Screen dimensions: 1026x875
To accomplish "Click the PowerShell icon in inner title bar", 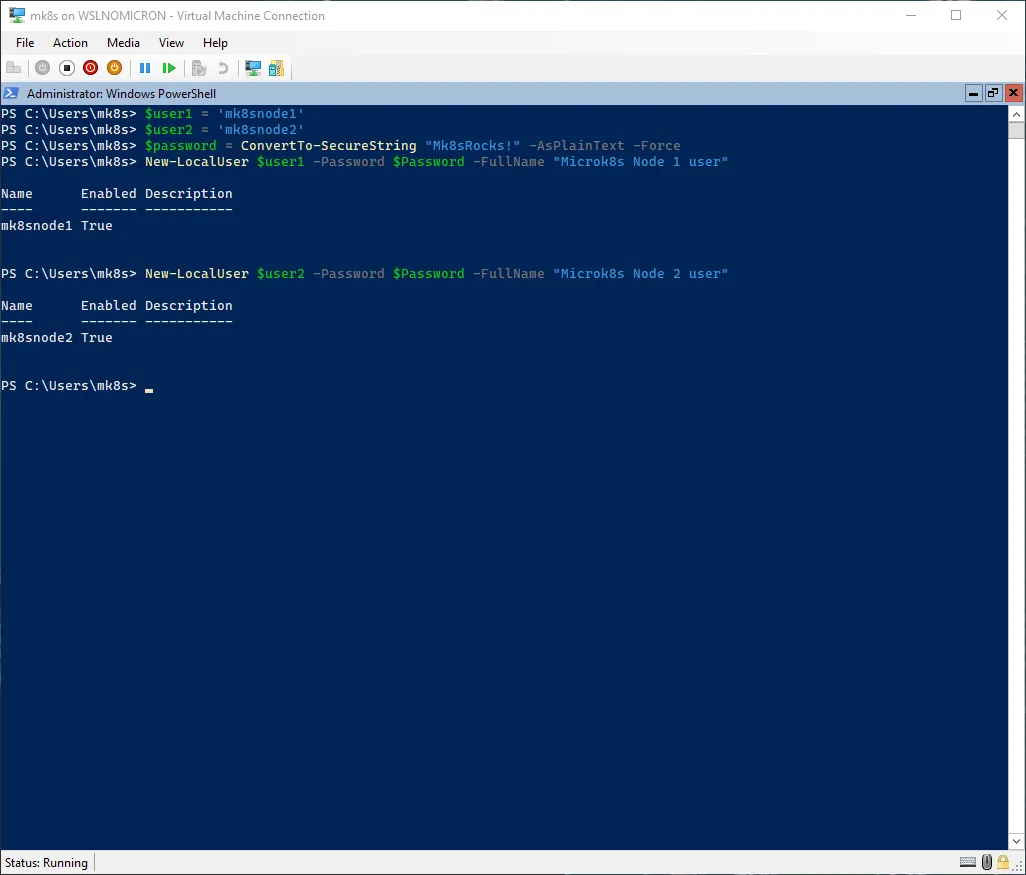I will (x=11, y=93).
